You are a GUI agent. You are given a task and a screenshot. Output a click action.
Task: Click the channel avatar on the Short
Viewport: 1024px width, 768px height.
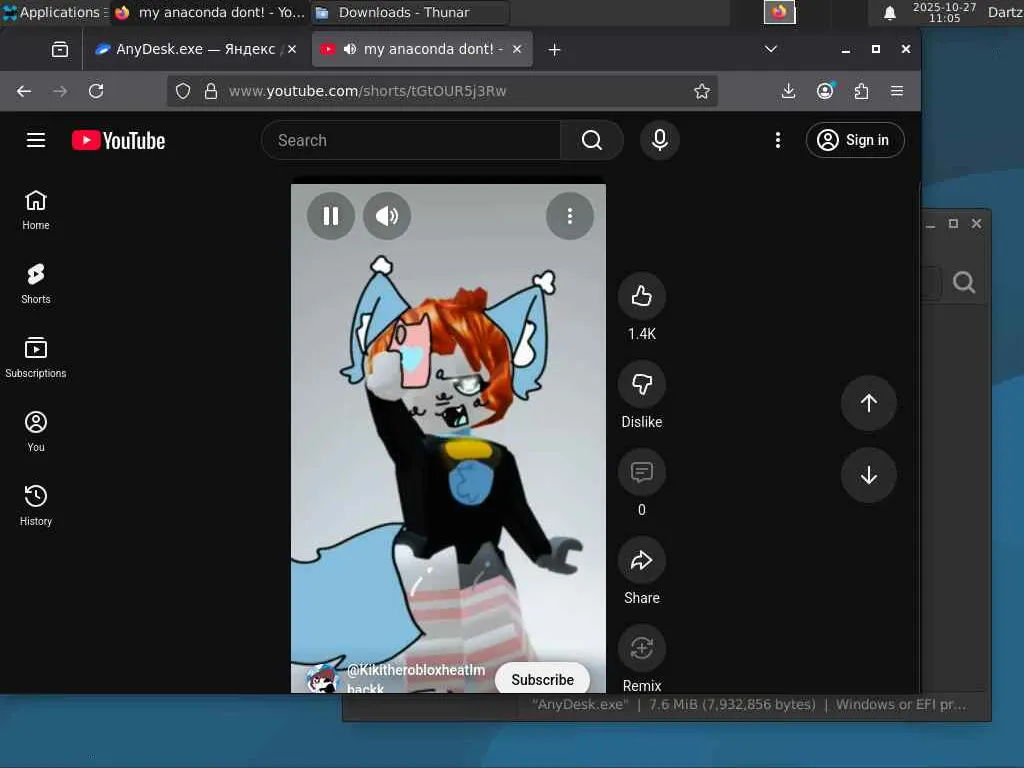322,679
